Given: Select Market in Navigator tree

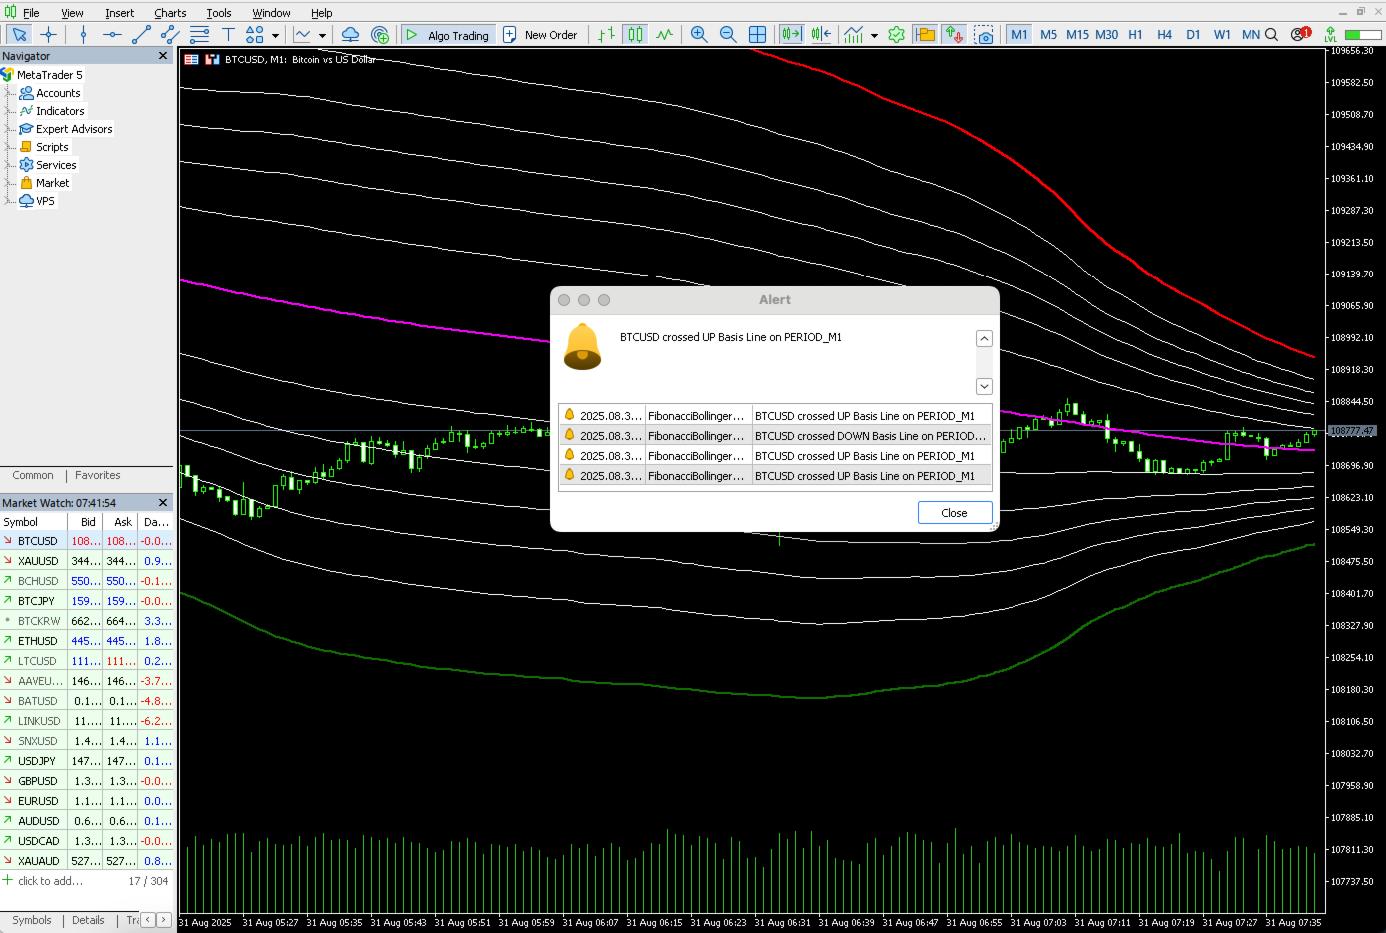Looking at the screenshot, I should point(52,183).
